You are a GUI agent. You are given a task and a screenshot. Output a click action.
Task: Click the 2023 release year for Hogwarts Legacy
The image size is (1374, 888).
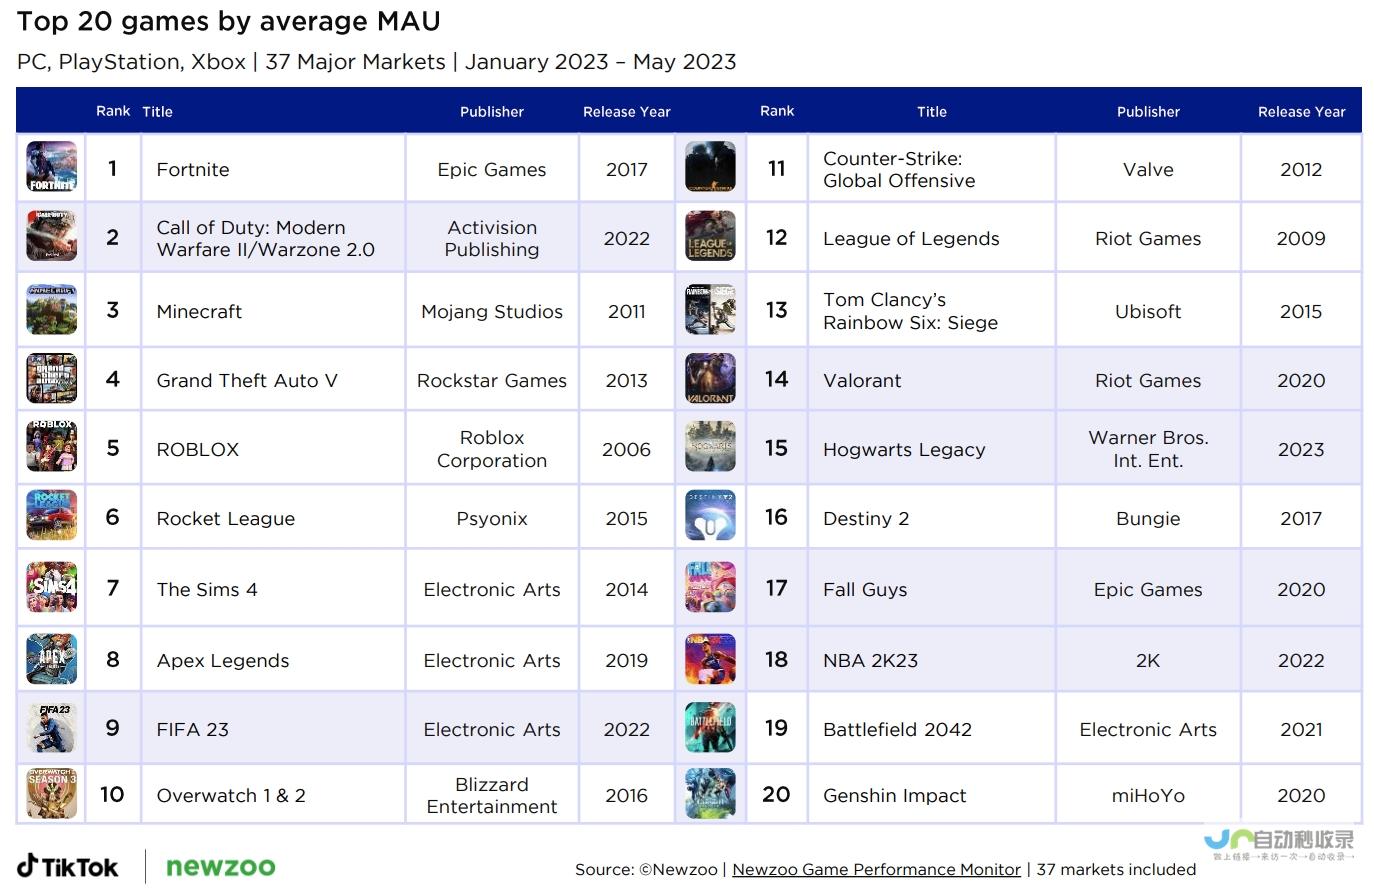1301,449
